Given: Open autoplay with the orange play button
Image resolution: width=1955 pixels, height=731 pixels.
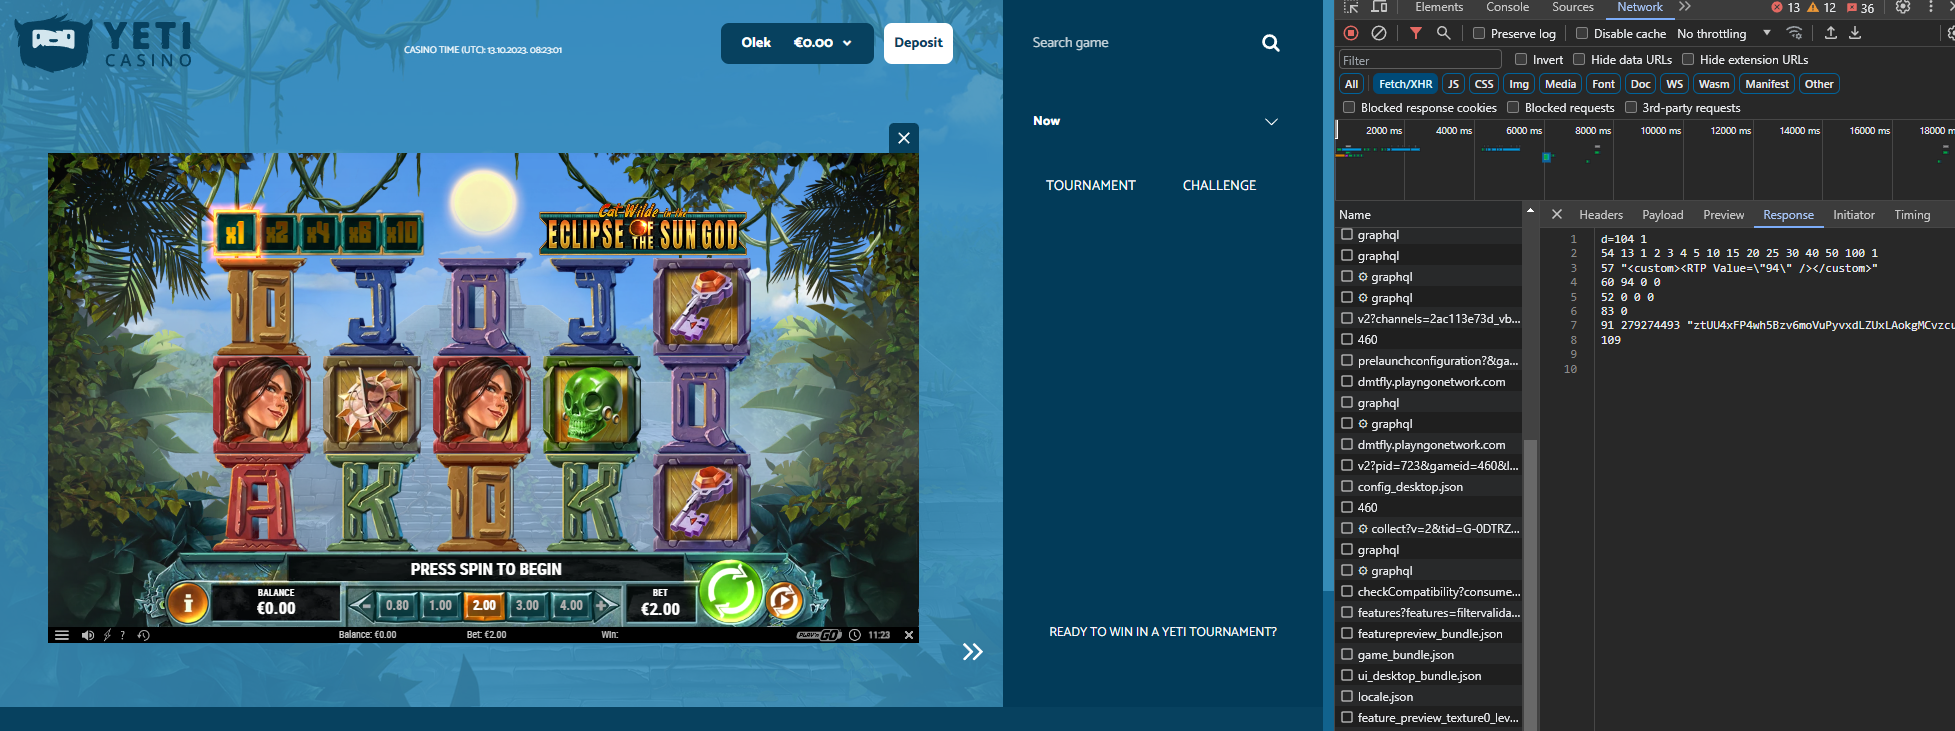Looking at the screenshot, I should (784, 600).
